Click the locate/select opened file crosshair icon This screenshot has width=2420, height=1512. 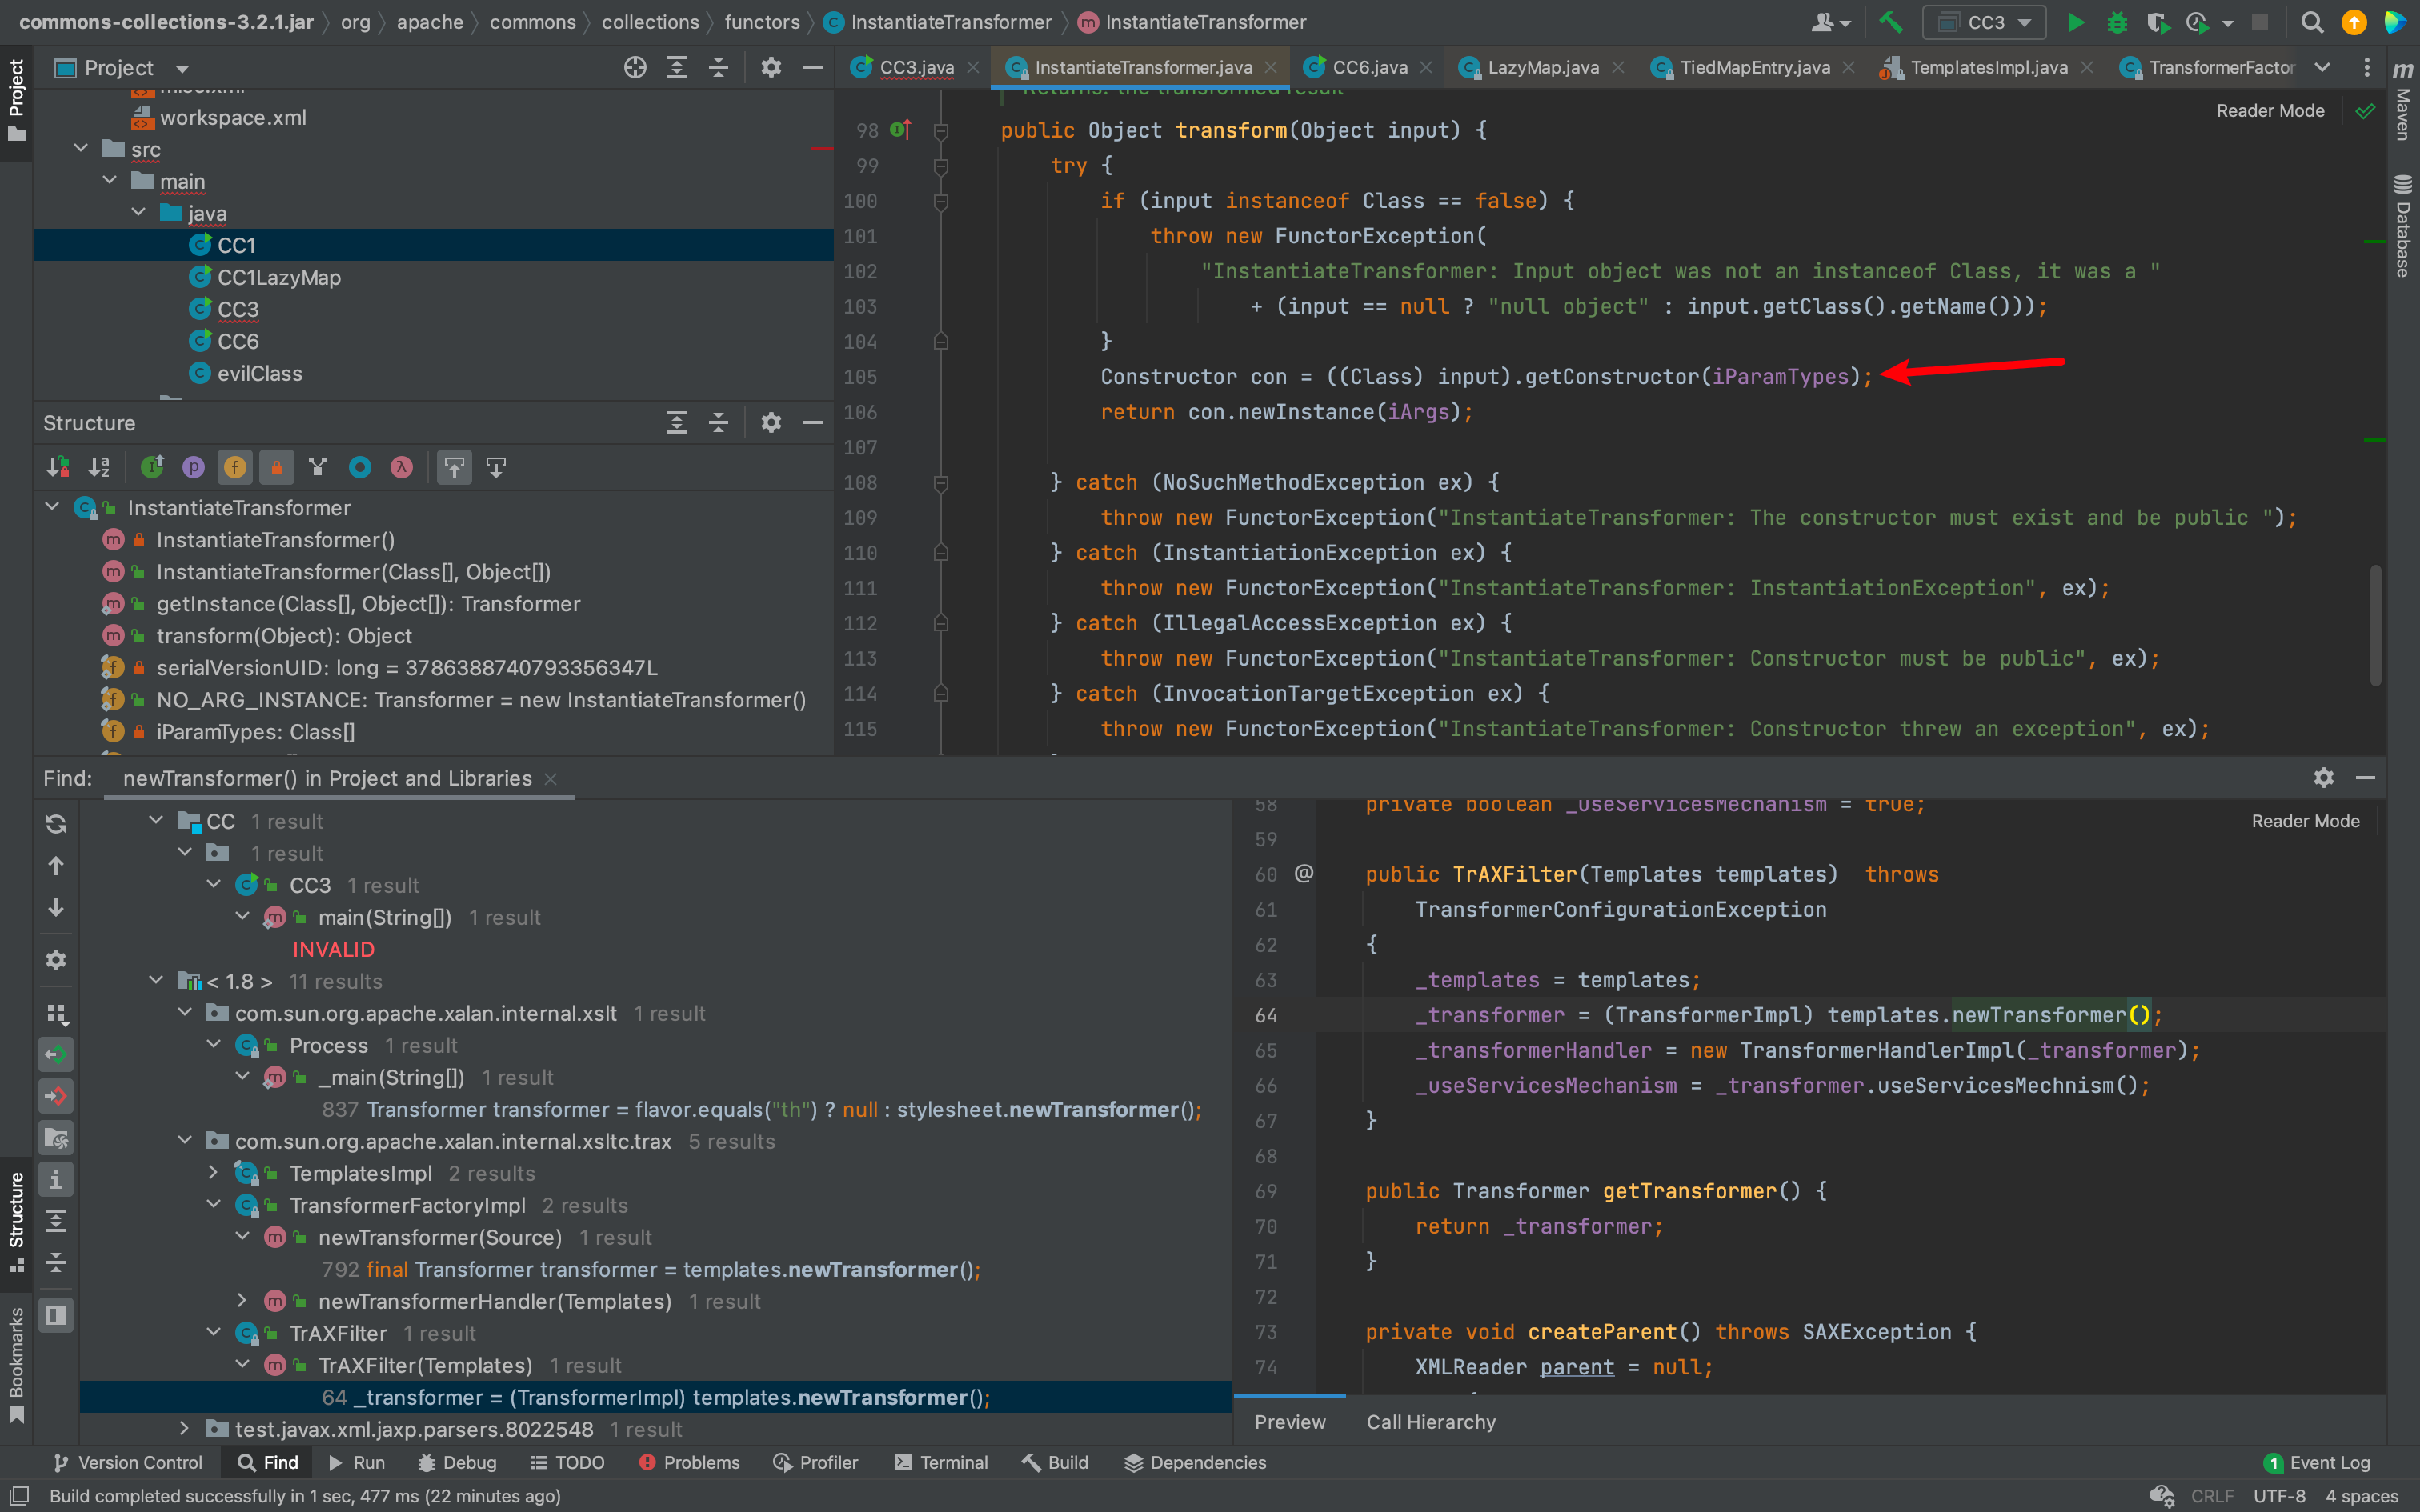[635, 67]
